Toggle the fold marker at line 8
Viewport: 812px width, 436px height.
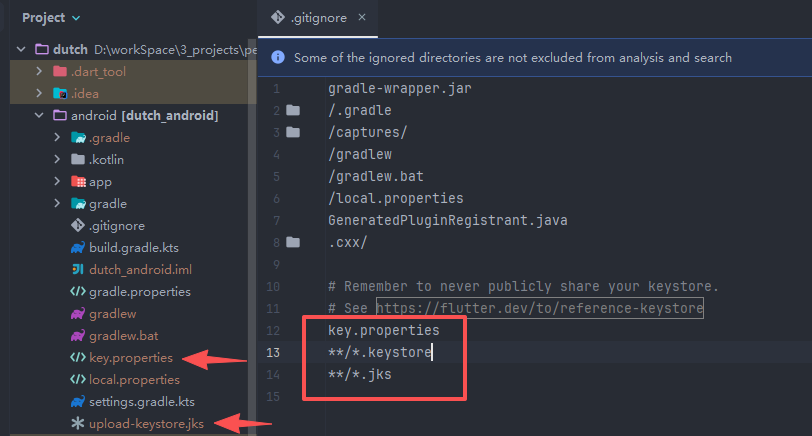[293, 242]
